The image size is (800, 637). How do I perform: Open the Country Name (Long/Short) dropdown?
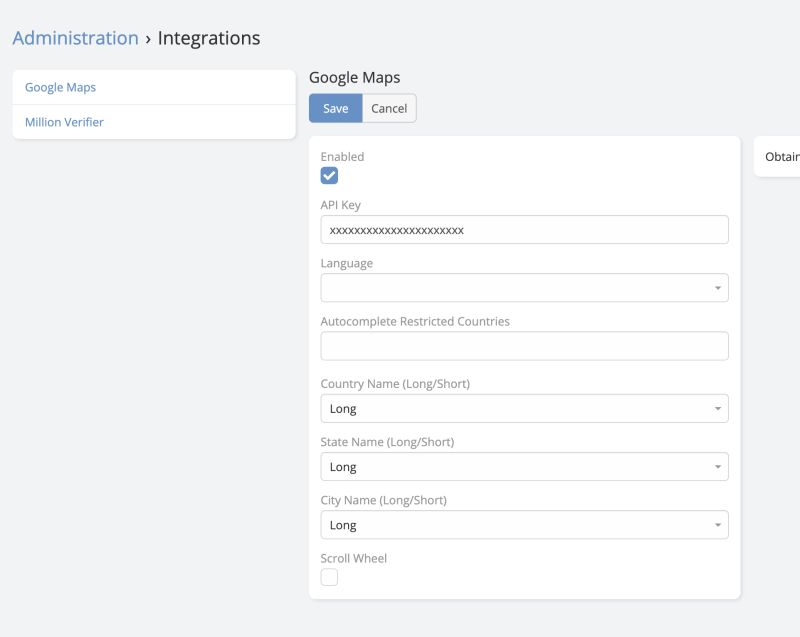tap(525, 408)
